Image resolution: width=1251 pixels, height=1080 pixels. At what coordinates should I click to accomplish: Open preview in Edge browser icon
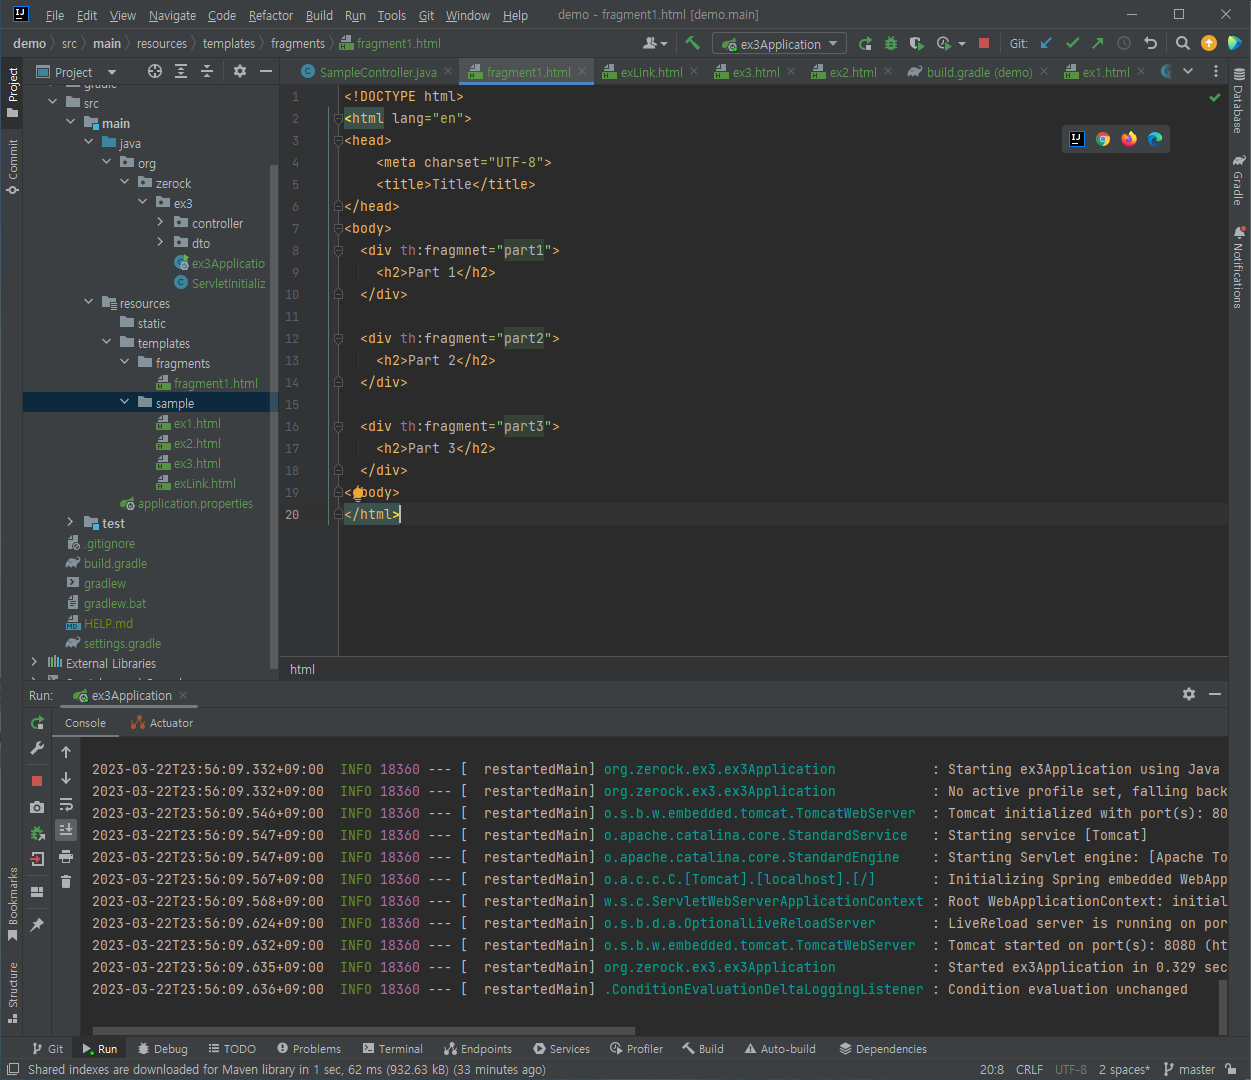click(1155, 139)
